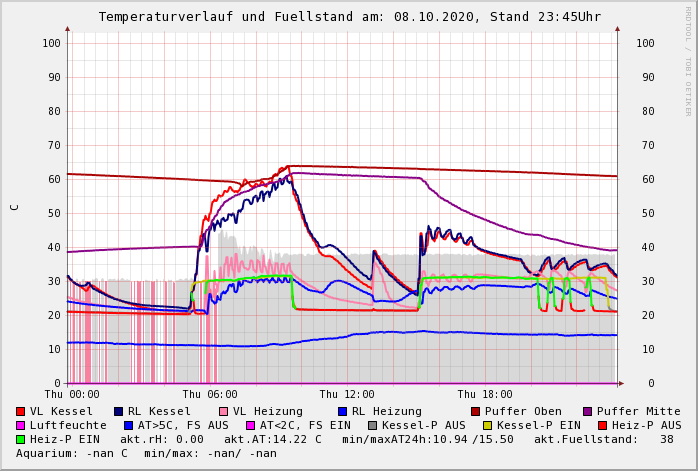Click the 'Thu 18:00' time axis label
This screenshot has width=698, height=471.
(485, 395)
